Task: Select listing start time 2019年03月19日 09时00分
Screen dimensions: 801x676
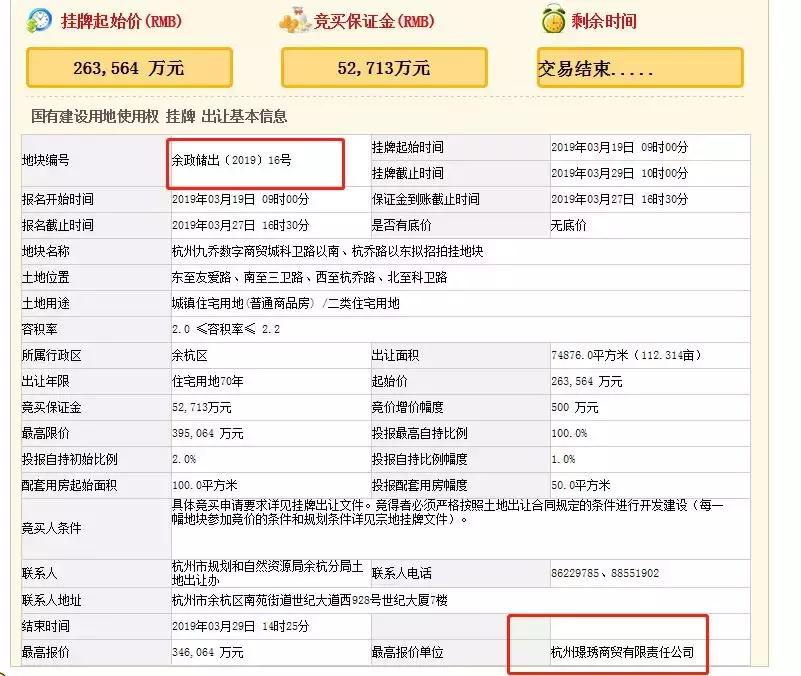Action: pos(619,148)
